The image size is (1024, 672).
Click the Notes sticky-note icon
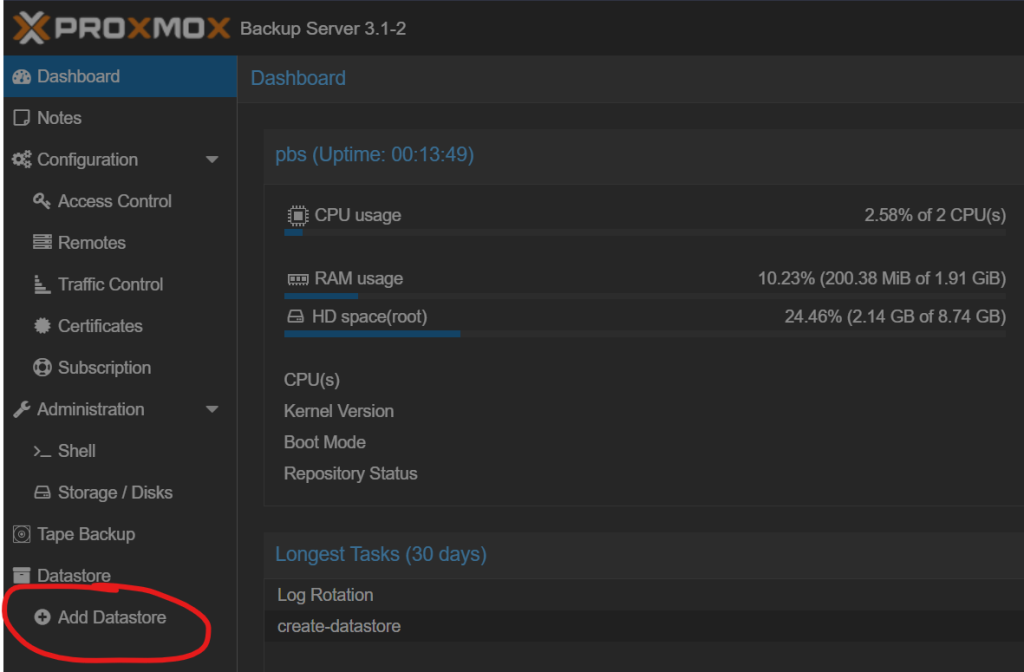click(22, 118)
